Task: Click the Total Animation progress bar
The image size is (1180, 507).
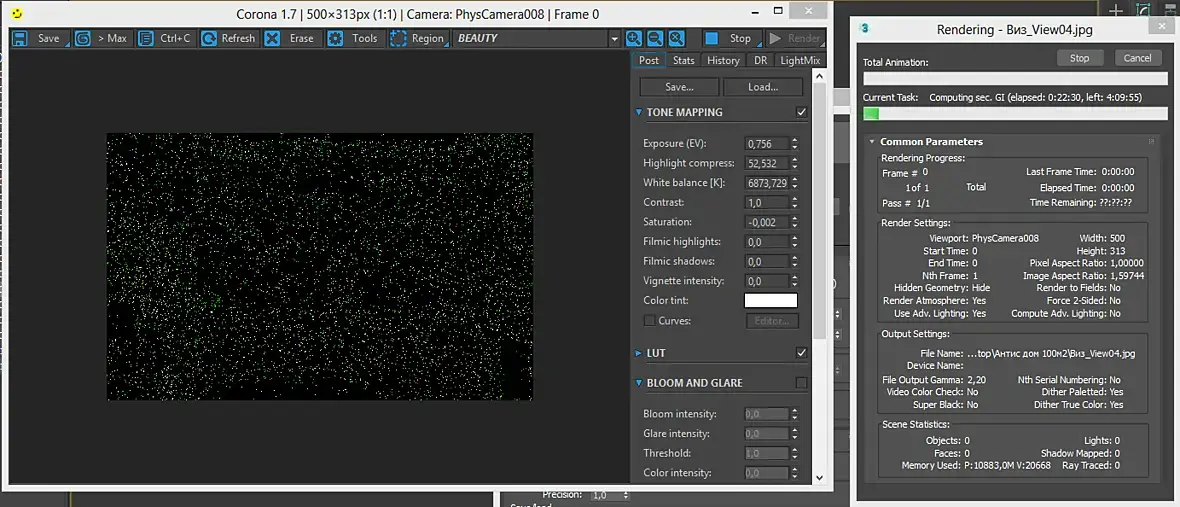Action: click(1015, 77)
